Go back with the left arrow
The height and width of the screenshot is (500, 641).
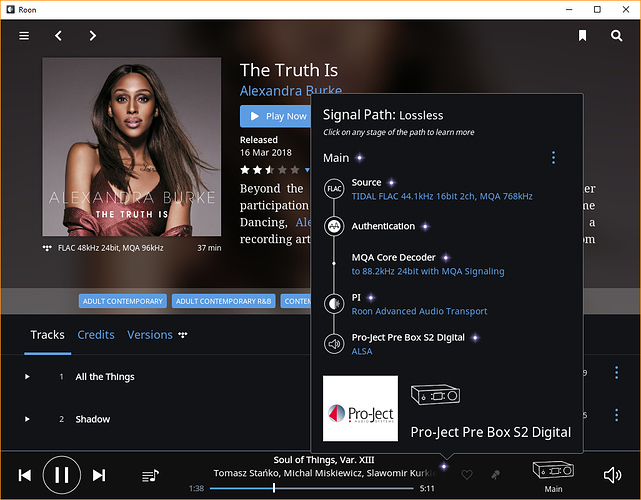point(58,36)
